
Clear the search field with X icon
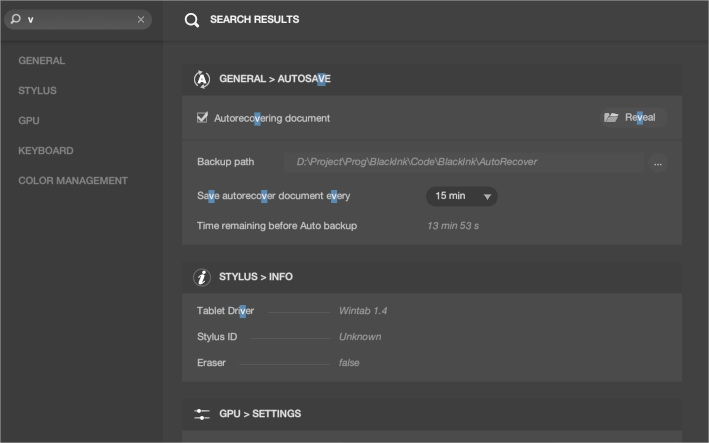[141, 19]
